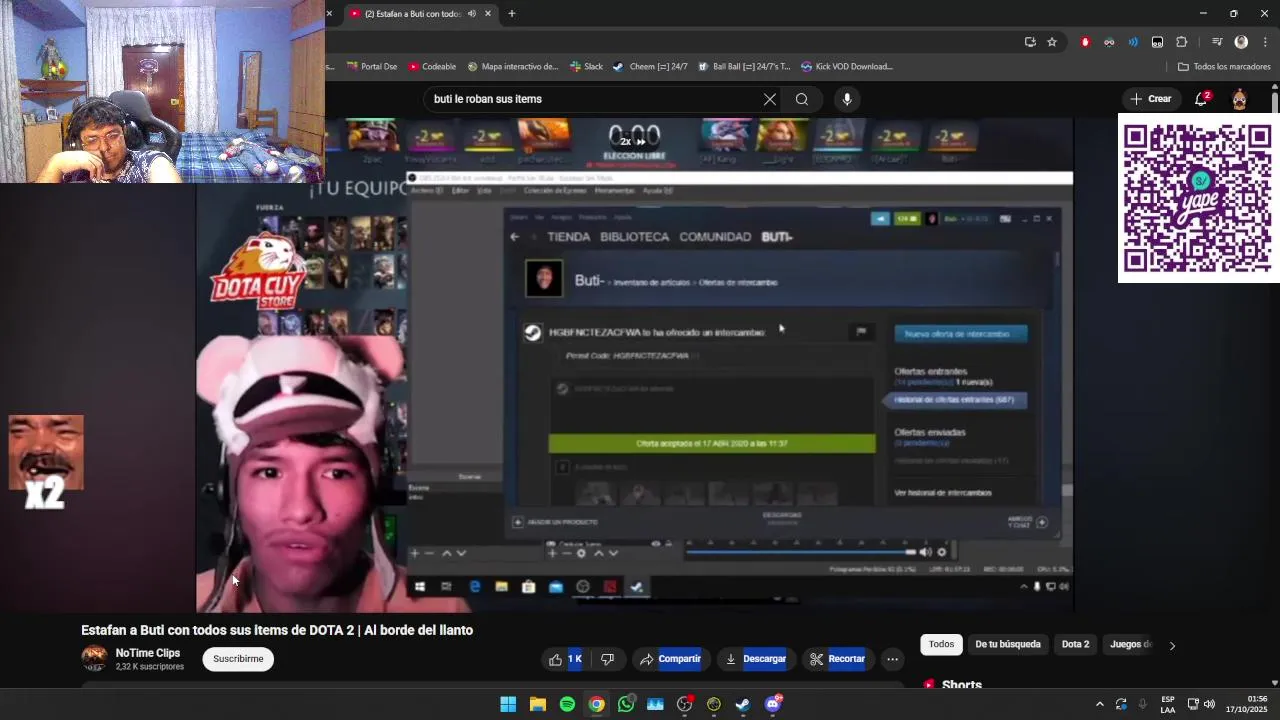The height and width of the screenshot is (720, 1280).
Task: Open File Explorer from the taskbar
Action: click(x=538, y=704)
